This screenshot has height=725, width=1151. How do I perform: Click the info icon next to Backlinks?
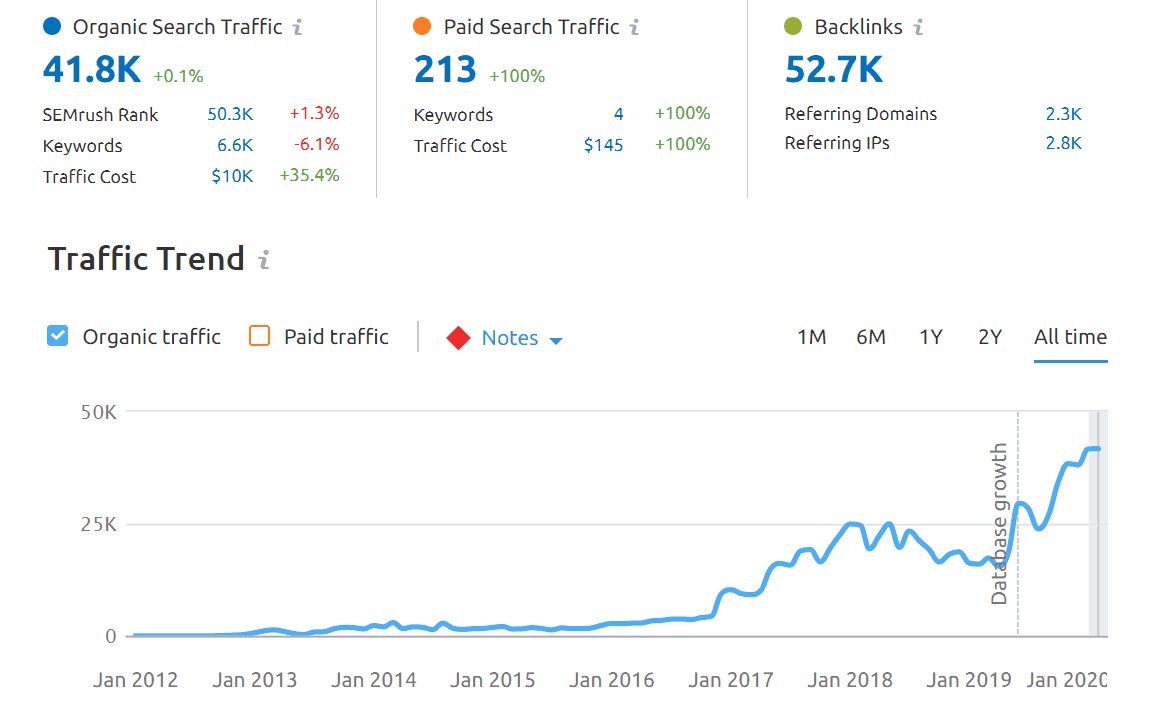point(918,27)
